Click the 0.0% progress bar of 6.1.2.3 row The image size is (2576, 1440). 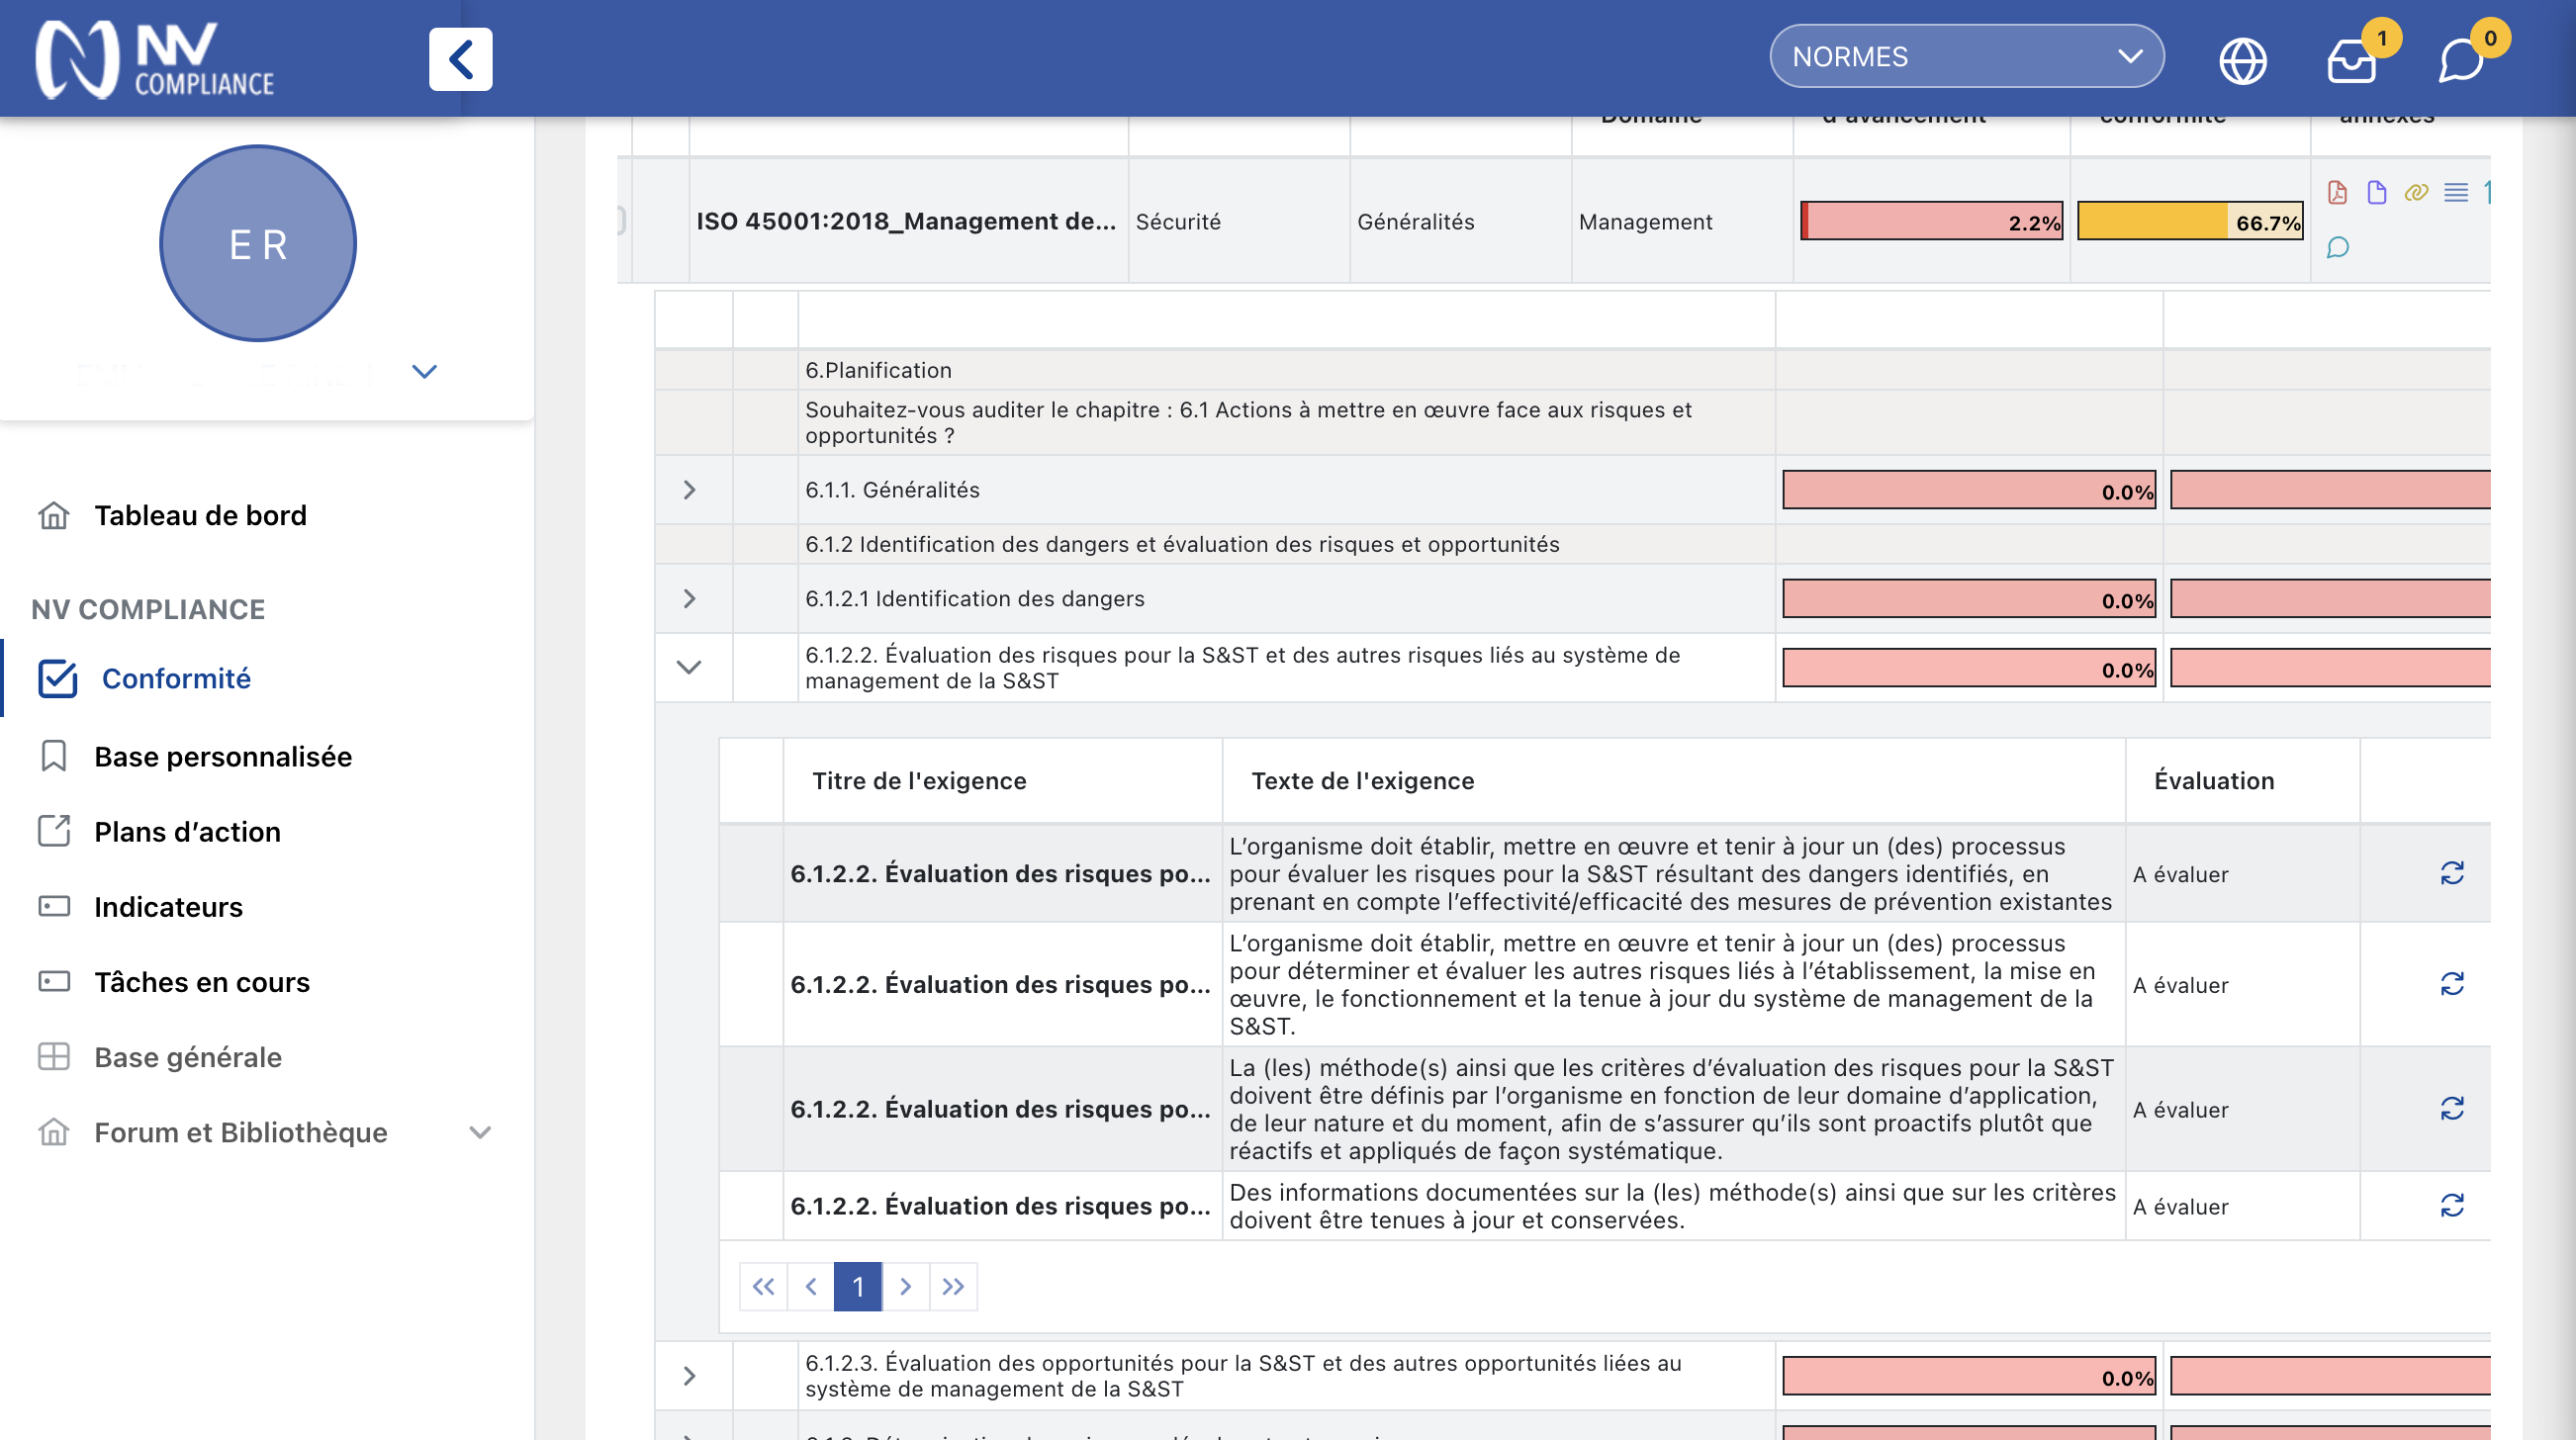pos(1969,1376)
